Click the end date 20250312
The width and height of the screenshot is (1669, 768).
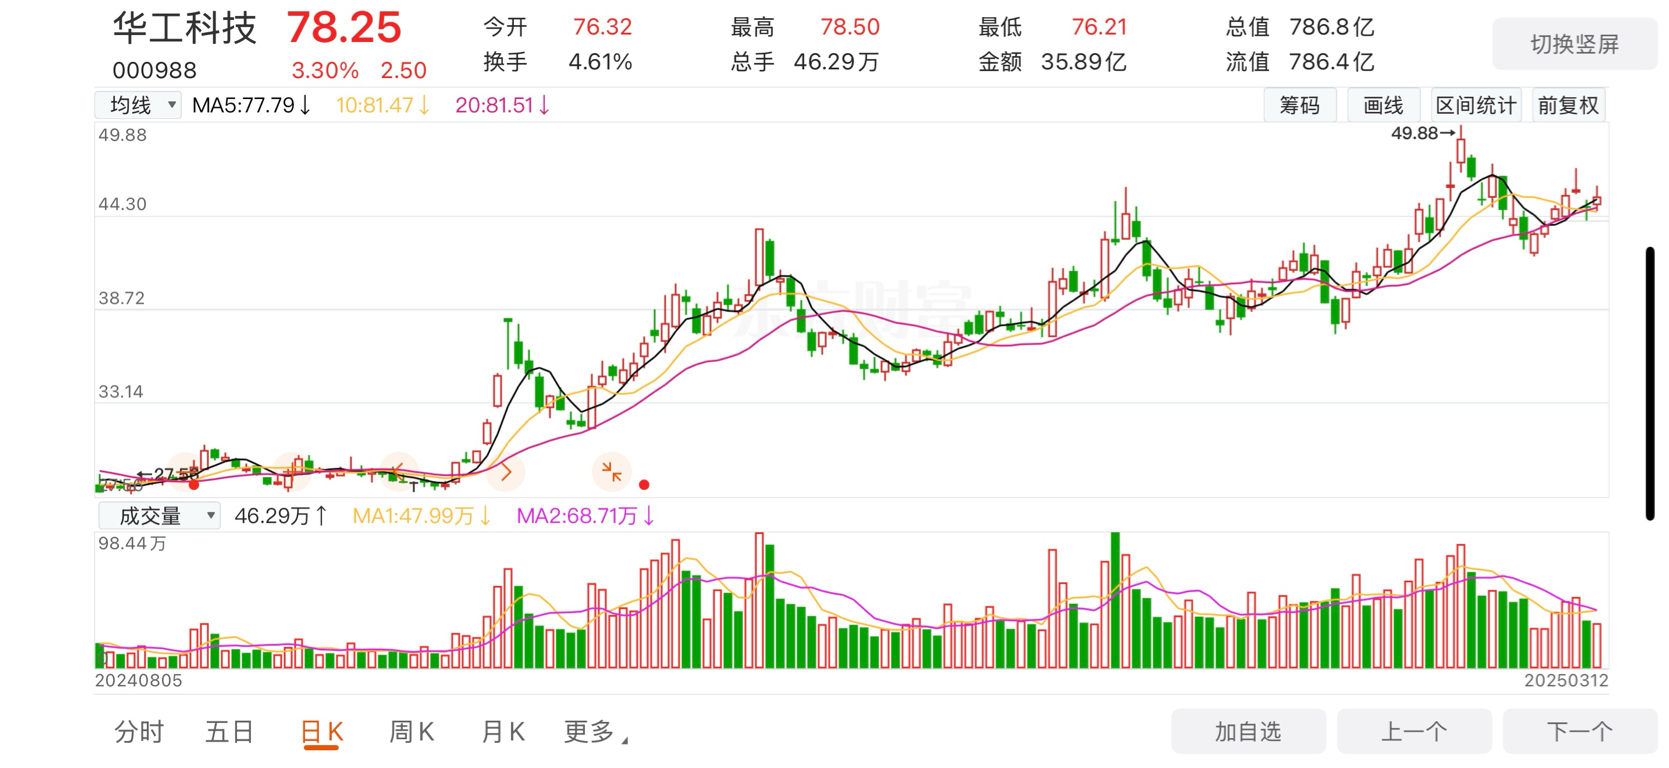coord(1566,681)
